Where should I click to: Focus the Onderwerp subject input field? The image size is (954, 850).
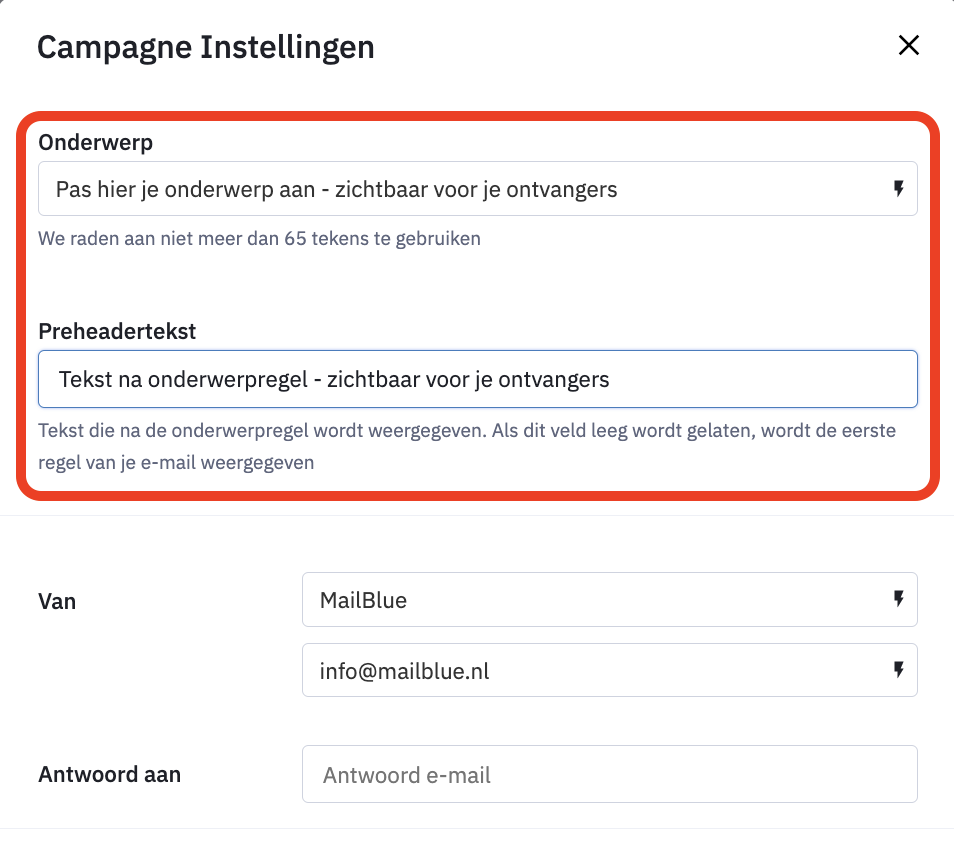click(478, 189)
